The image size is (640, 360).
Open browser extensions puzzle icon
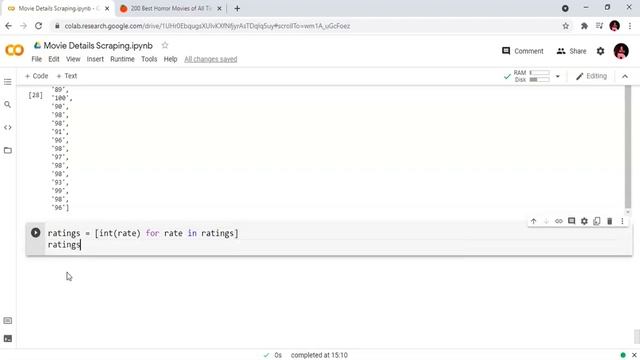click(x=584, y=26)
